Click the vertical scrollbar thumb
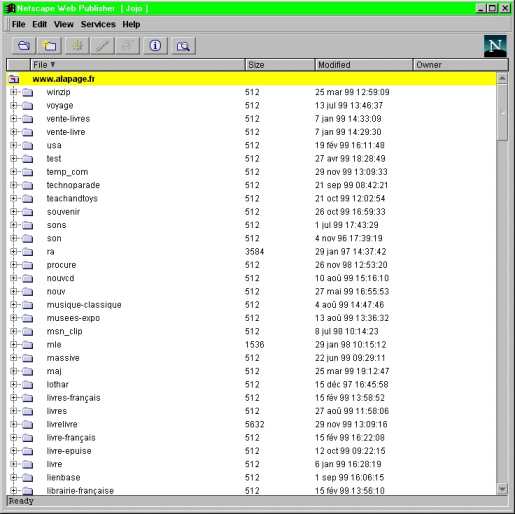515x514 pixels. [x=502, y=112]
